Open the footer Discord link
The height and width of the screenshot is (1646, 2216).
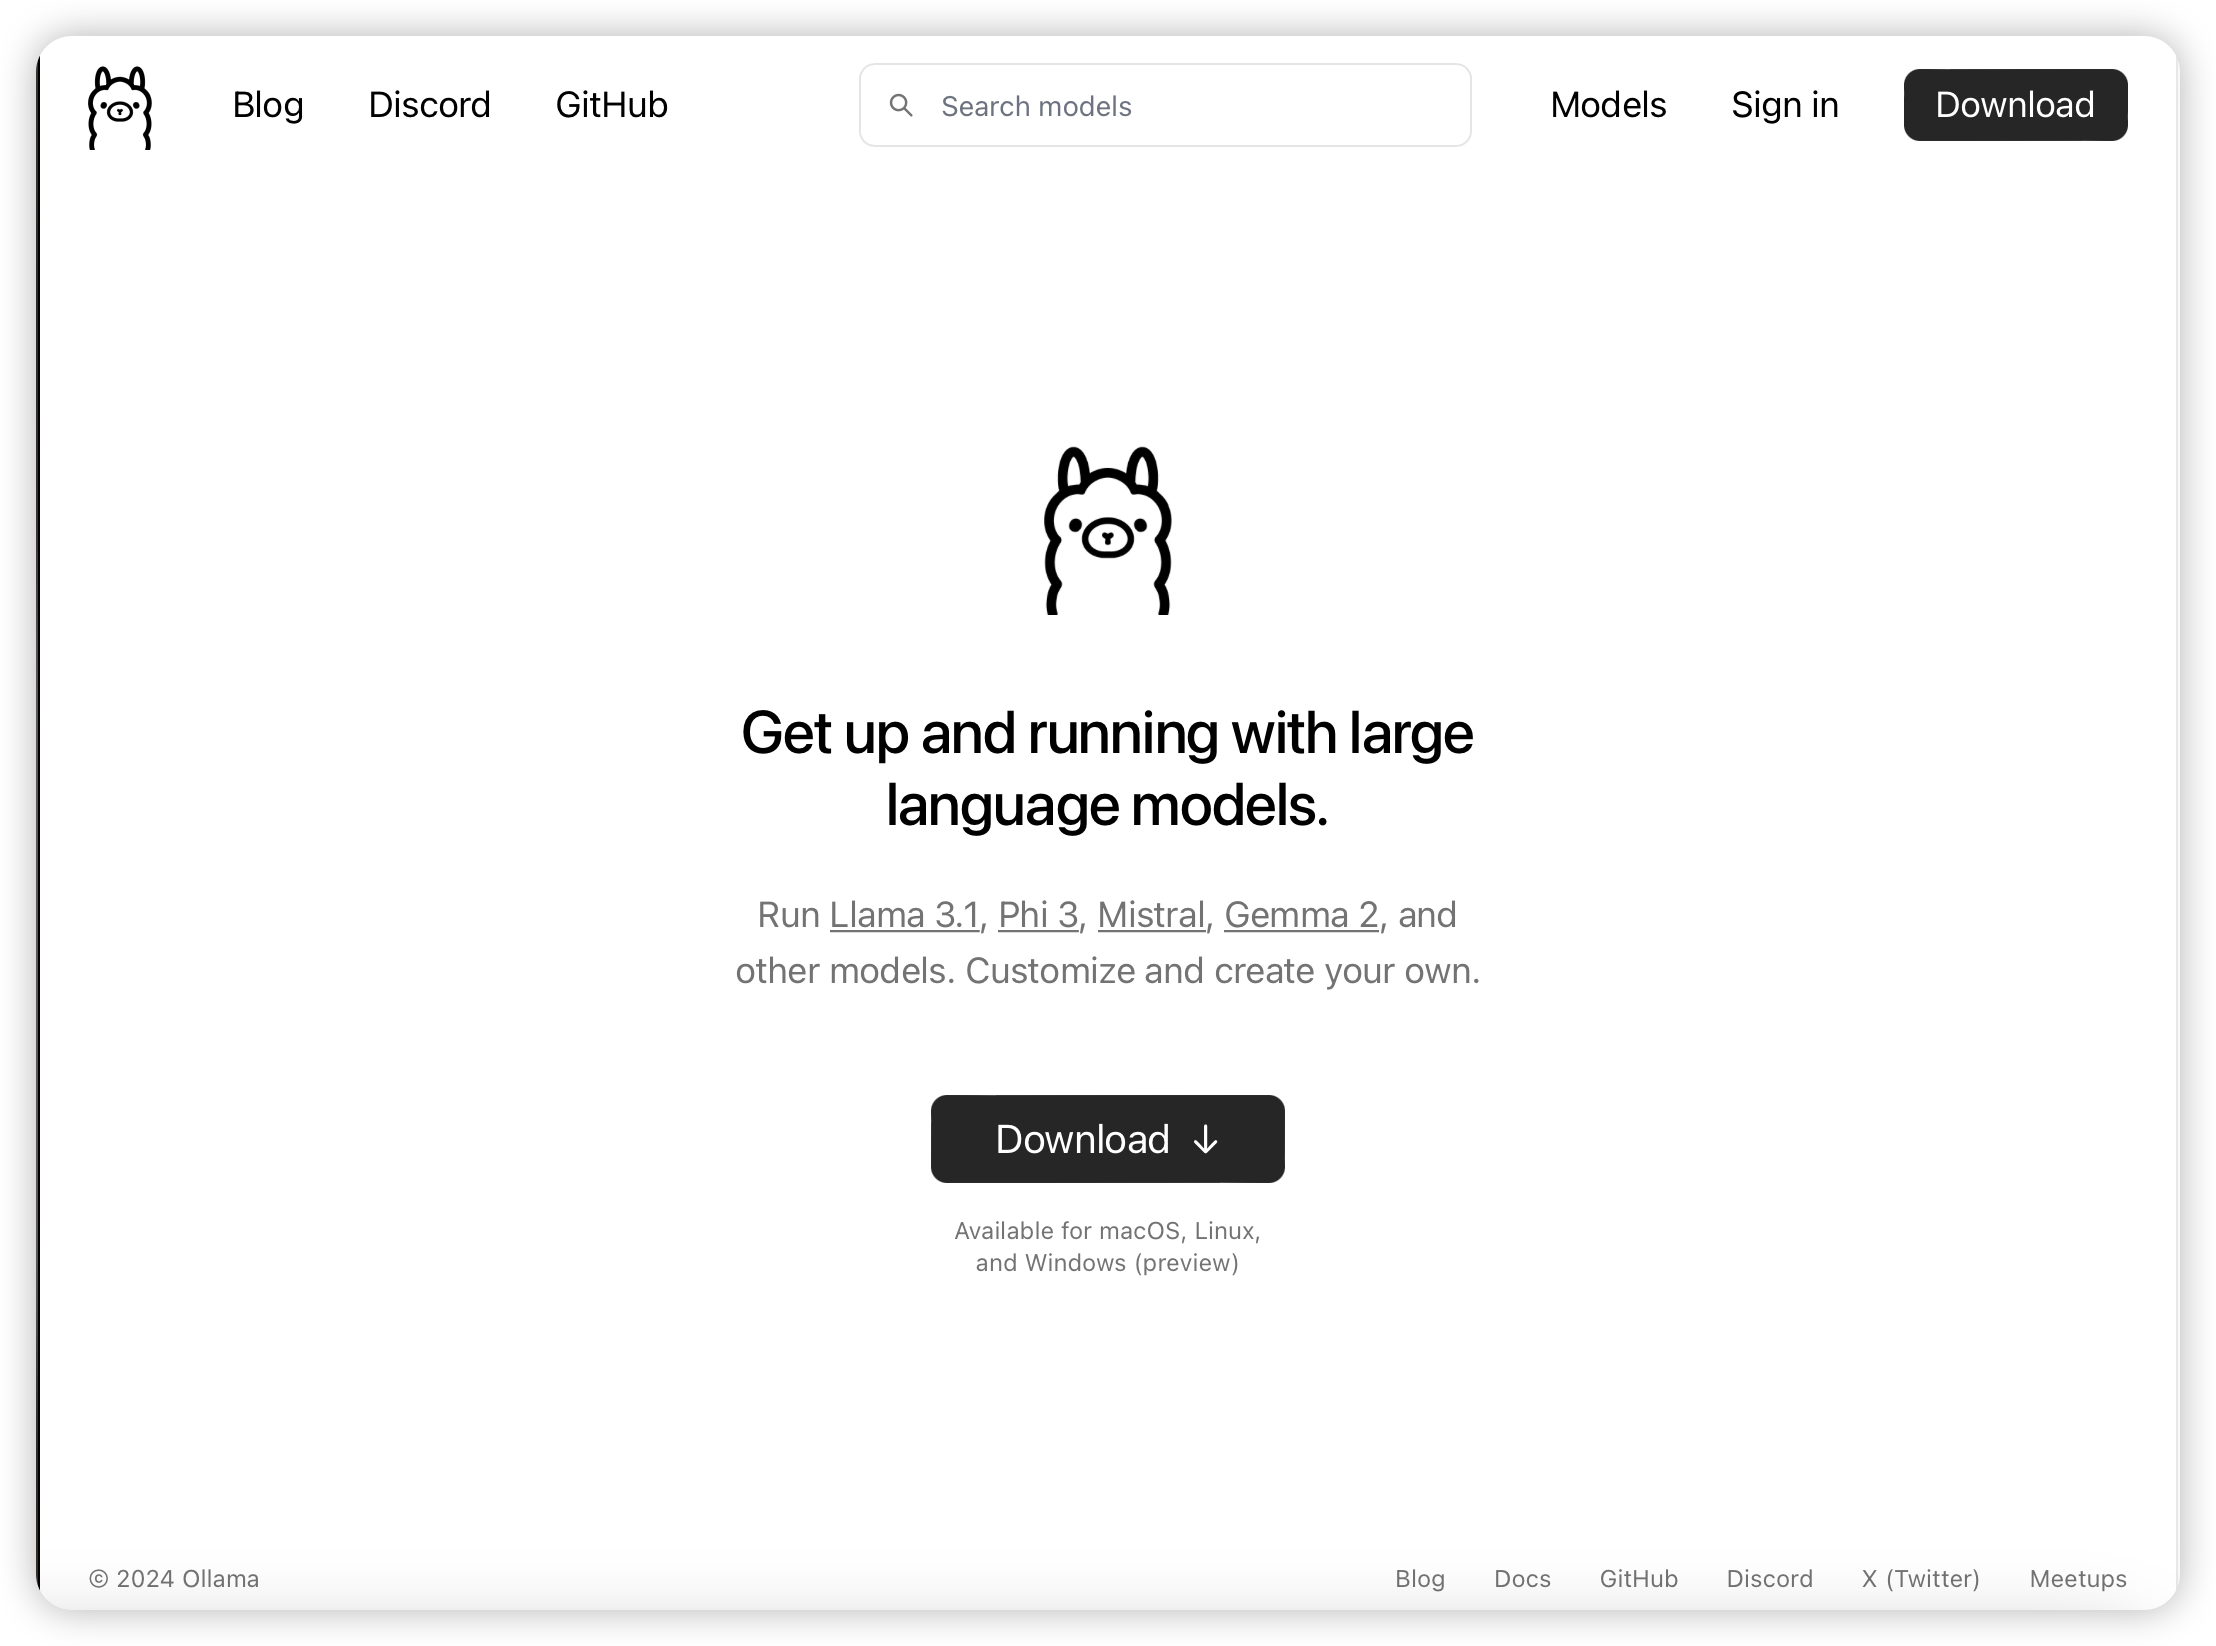click(1769, 1579)
